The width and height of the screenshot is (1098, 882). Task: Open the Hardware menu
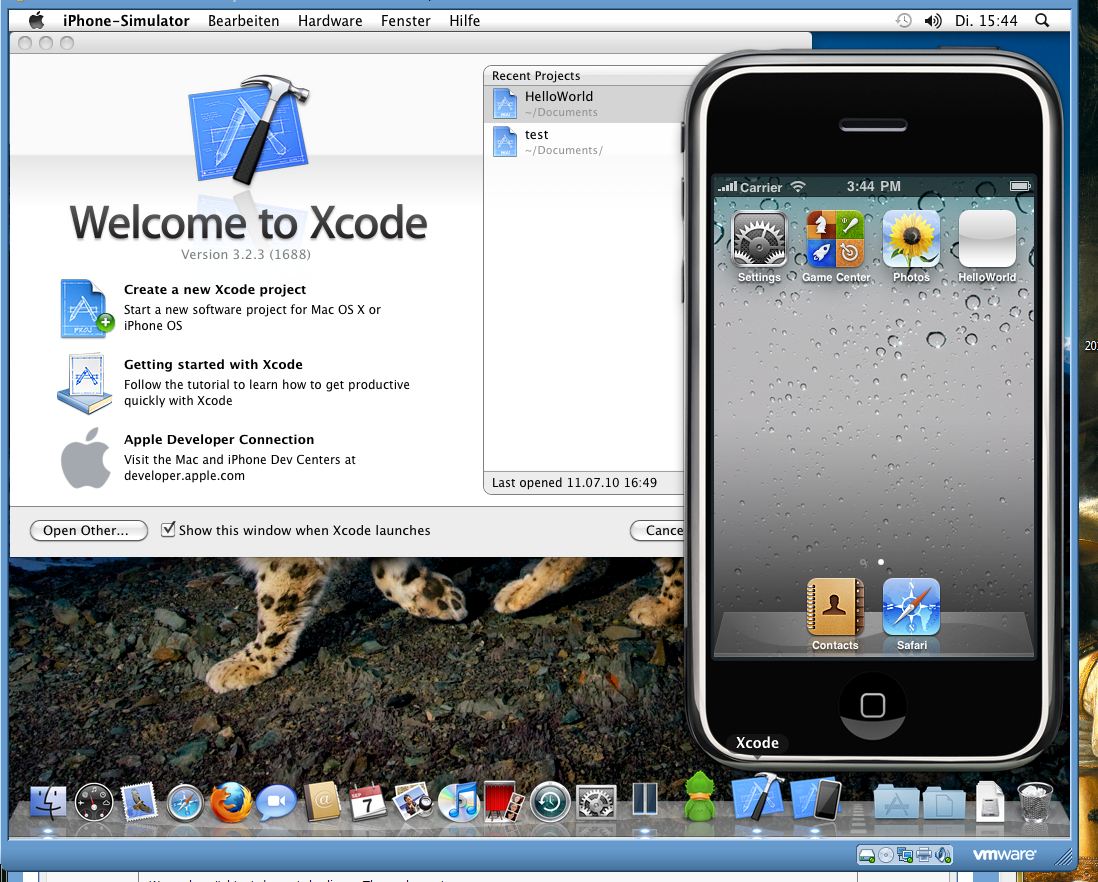[x=330, y=20]
